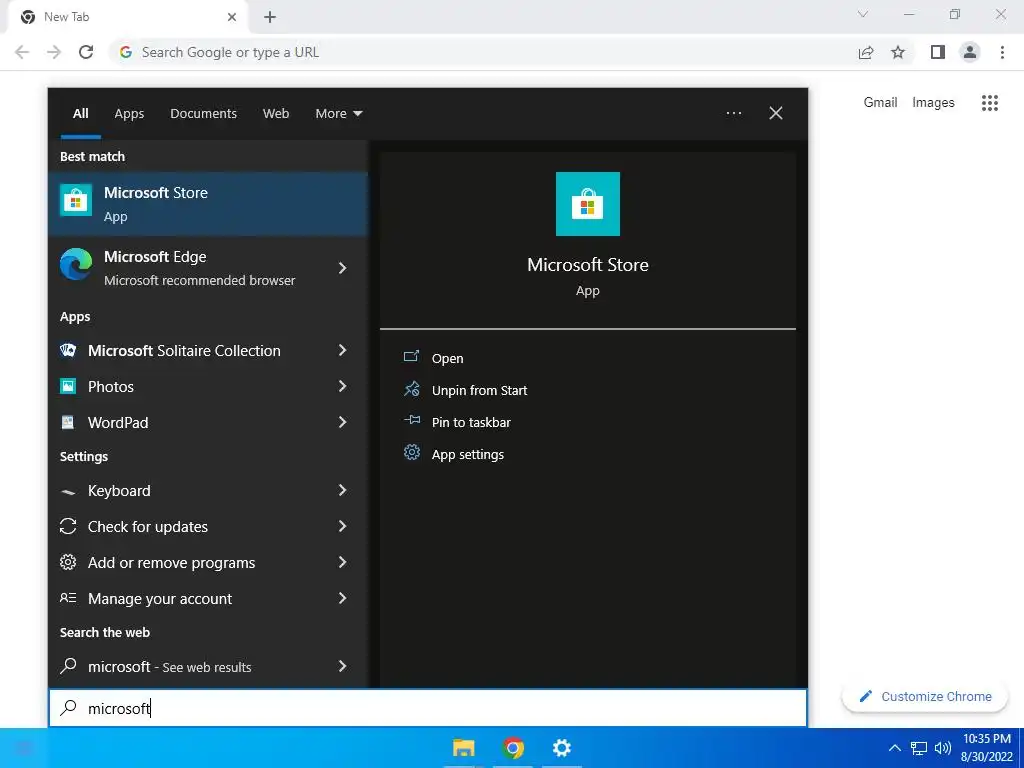Switch to the Documents filter tab
Image resolution: width=1024 pixels, height=768 pixels.
click(203, 114)
